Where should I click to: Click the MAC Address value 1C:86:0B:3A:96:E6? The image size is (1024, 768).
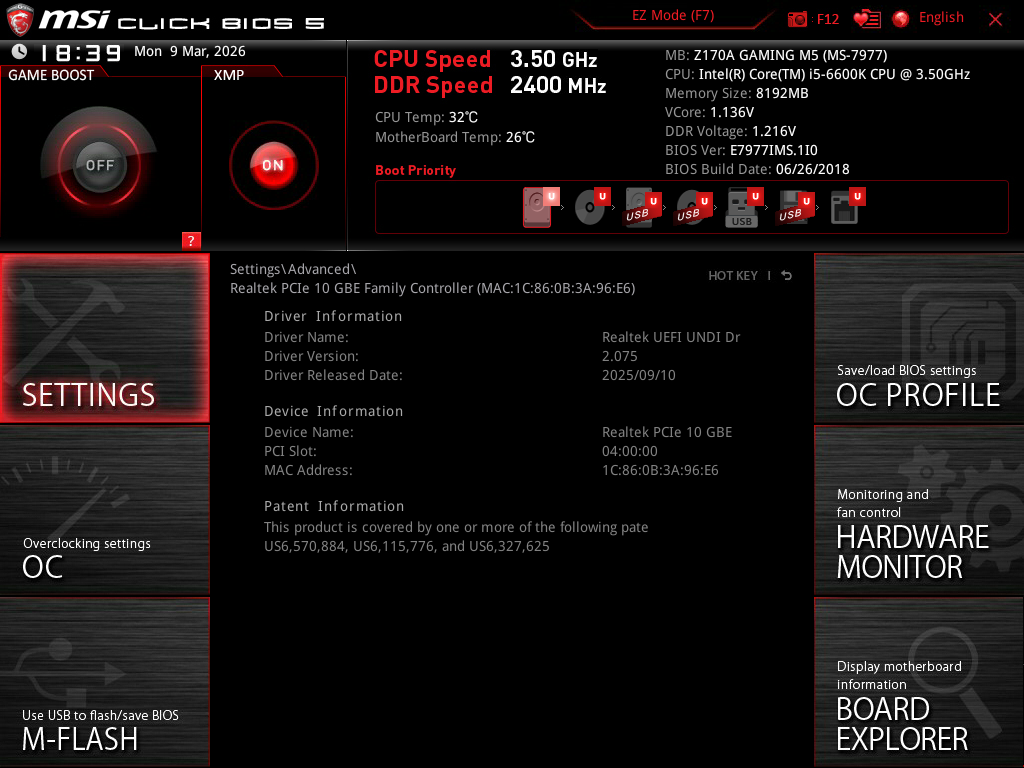660,470
